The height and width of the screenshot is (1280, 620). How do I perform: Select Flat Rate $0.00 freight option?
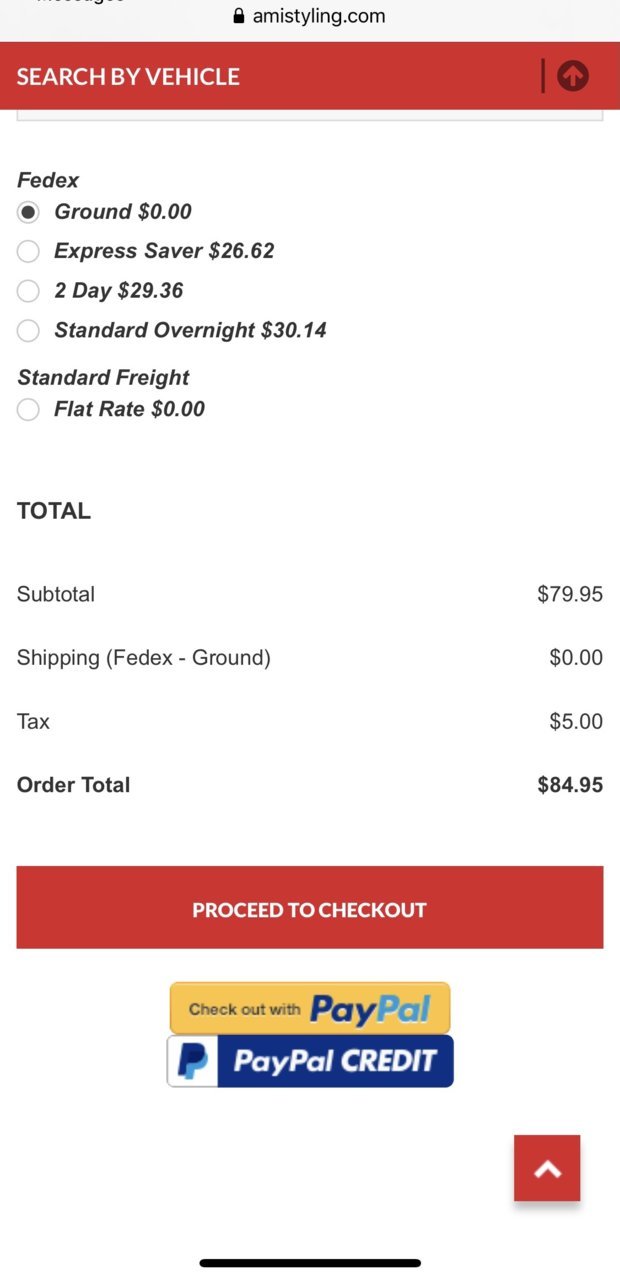tap(28, 409)
